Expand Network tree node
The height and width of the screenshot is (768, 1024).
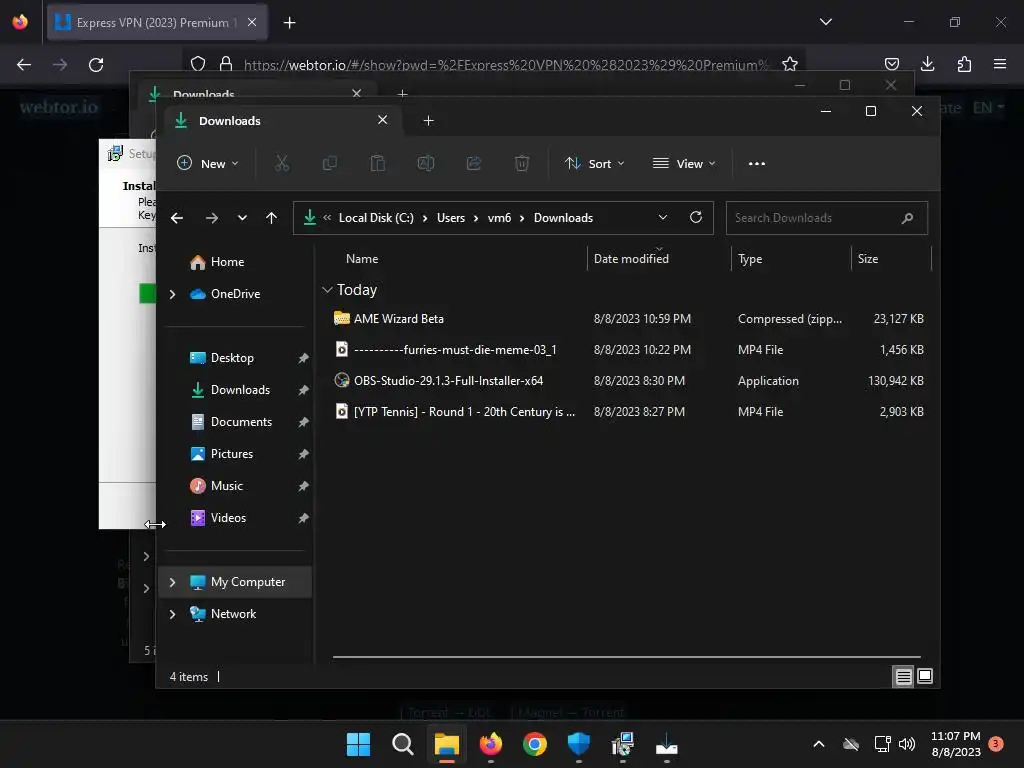172,614
